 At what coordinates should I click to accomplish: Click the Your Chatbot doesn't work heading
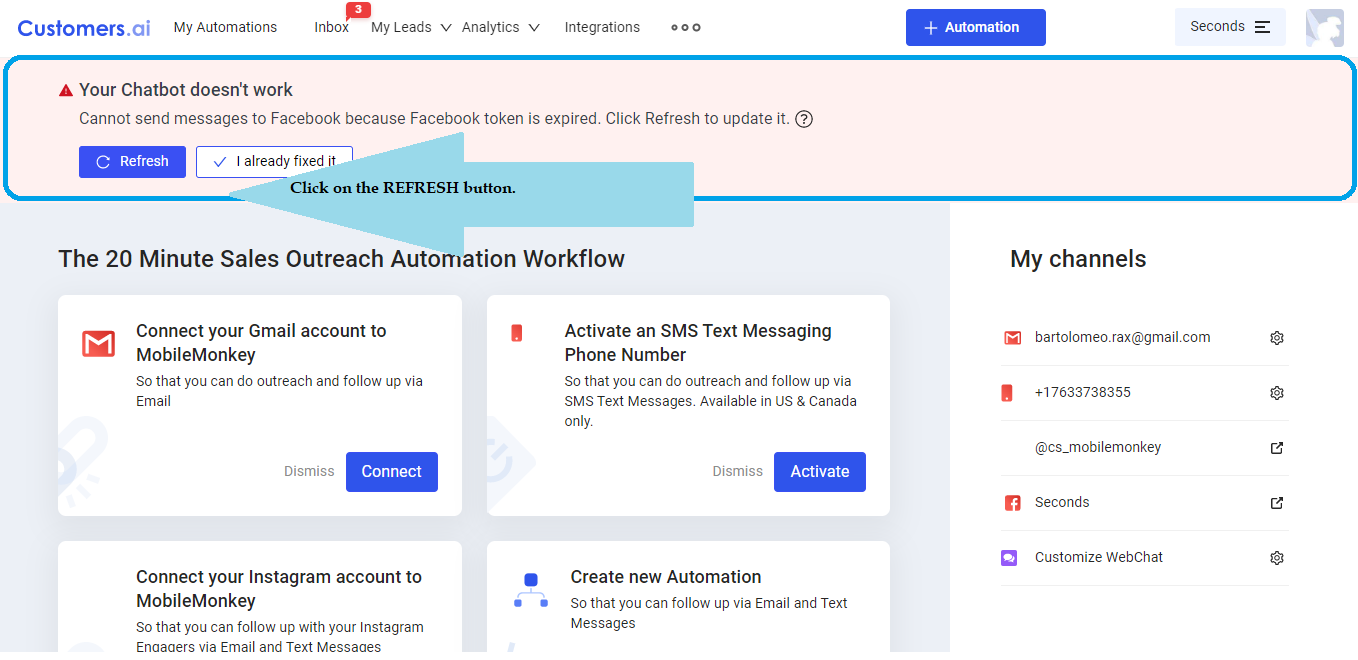[x=186, y=90]
